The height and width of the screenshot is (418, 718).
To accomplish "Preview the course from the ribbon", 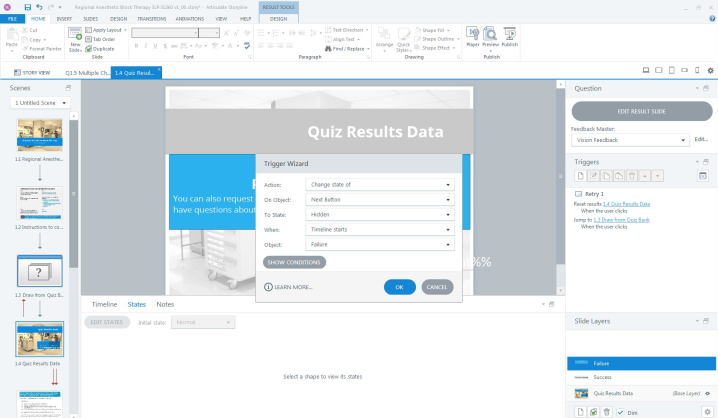I will coord(490,38).
